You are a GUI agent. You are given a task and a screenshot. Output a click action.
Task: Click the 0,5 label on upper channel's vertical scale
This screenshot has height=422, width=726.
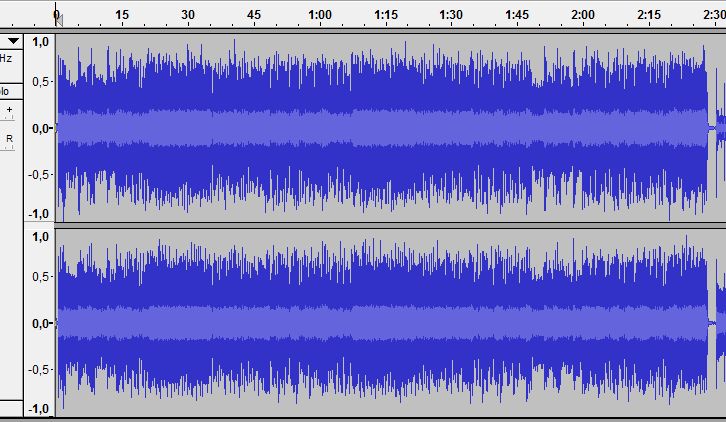(40, 82)
